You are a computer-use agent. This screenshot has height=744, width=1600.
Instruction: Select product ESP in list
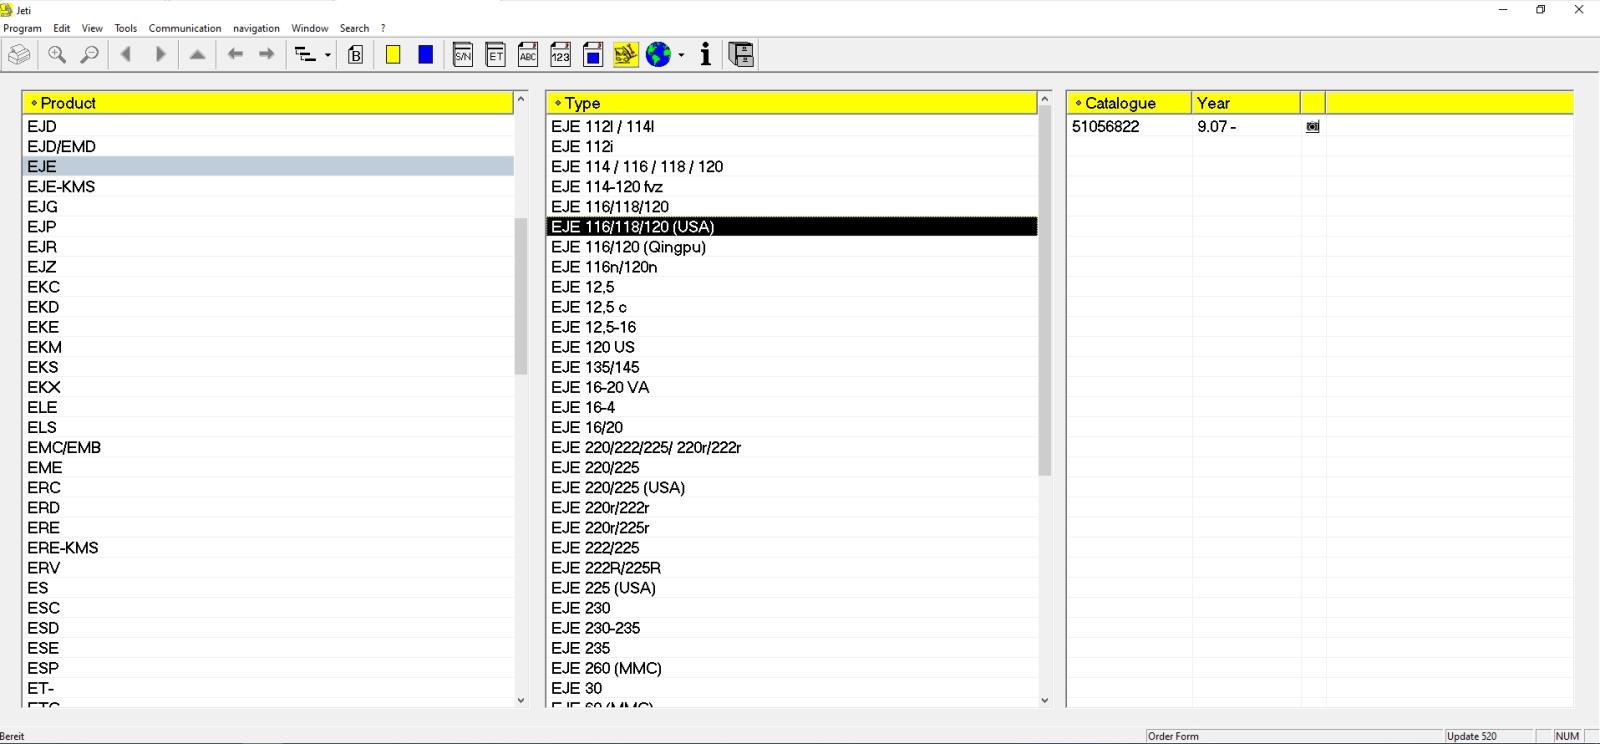coord(268,668)
